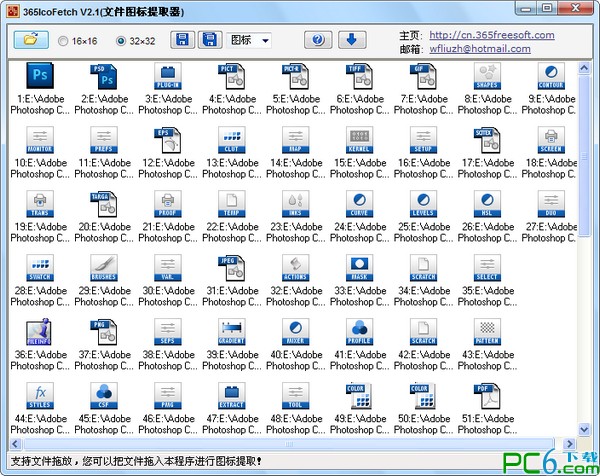This screenshot has height=476, width=600.
Task: Select the ACTIONS icon number 32
Action: [295, 267]
